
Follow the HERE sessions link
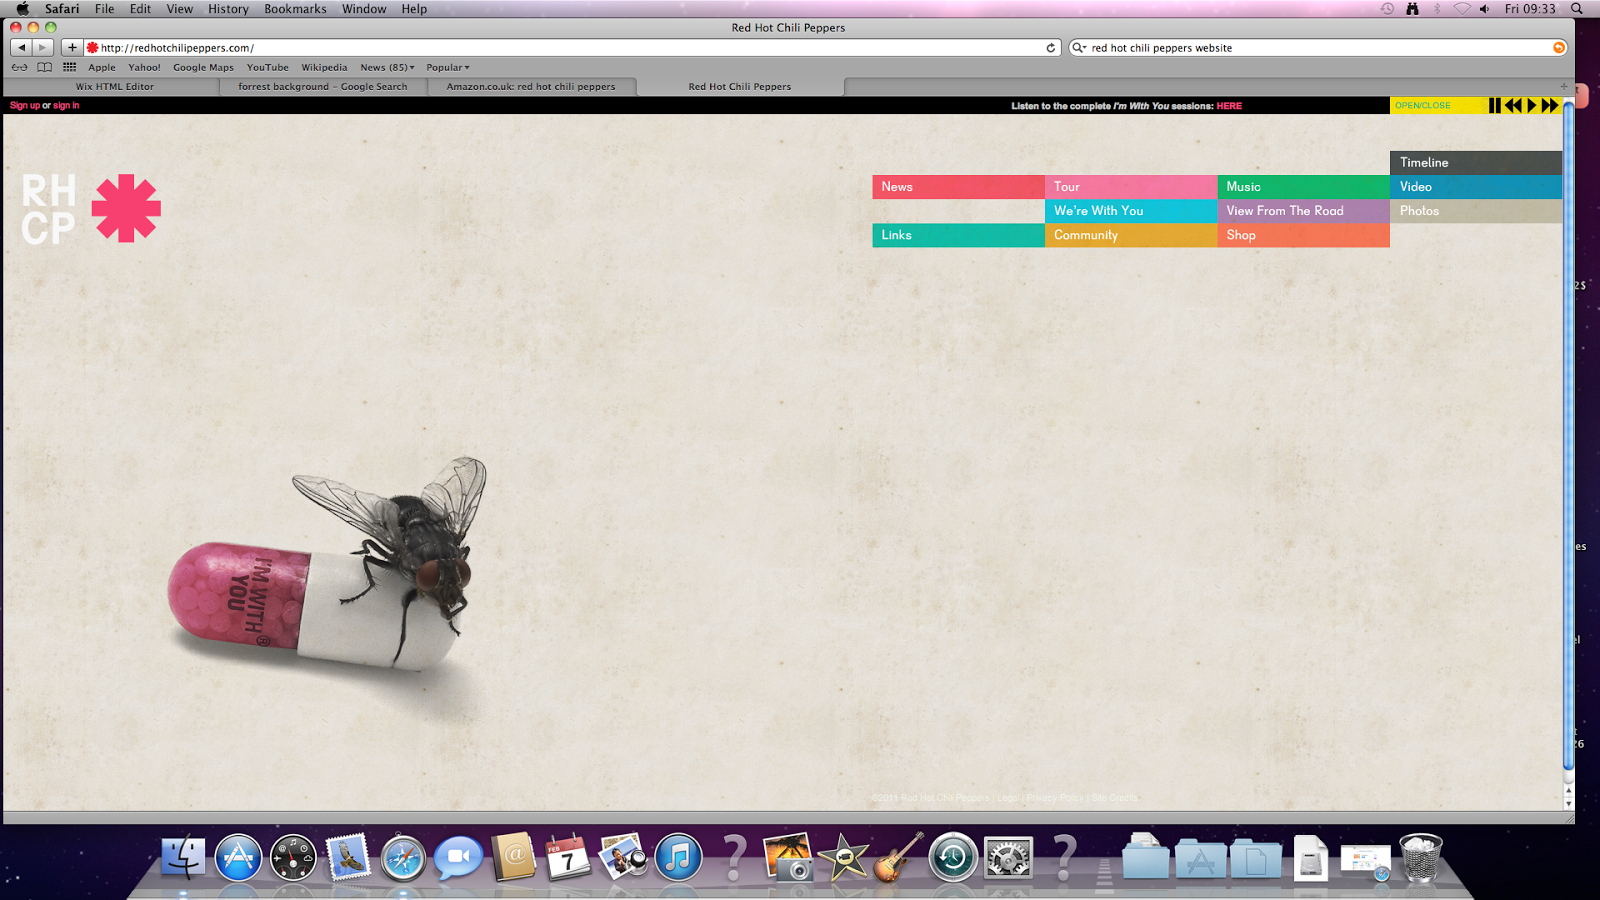point(1229,105)
